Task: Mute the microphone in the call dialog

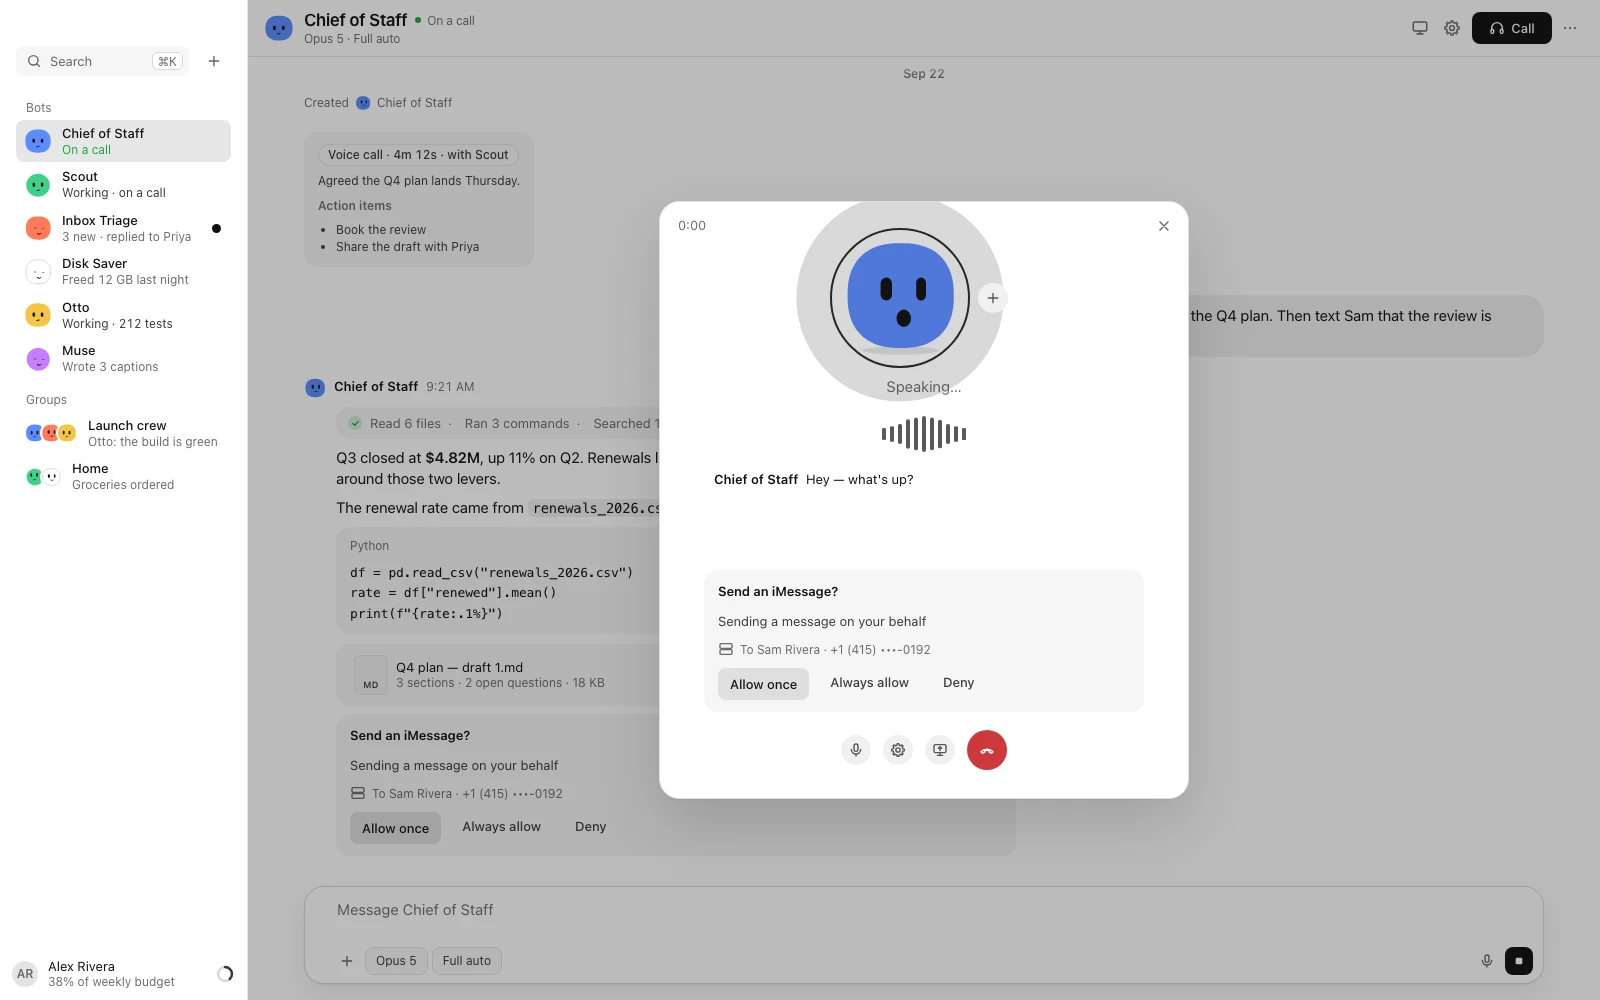Action: pyautogui.click(x=856, y=750)
